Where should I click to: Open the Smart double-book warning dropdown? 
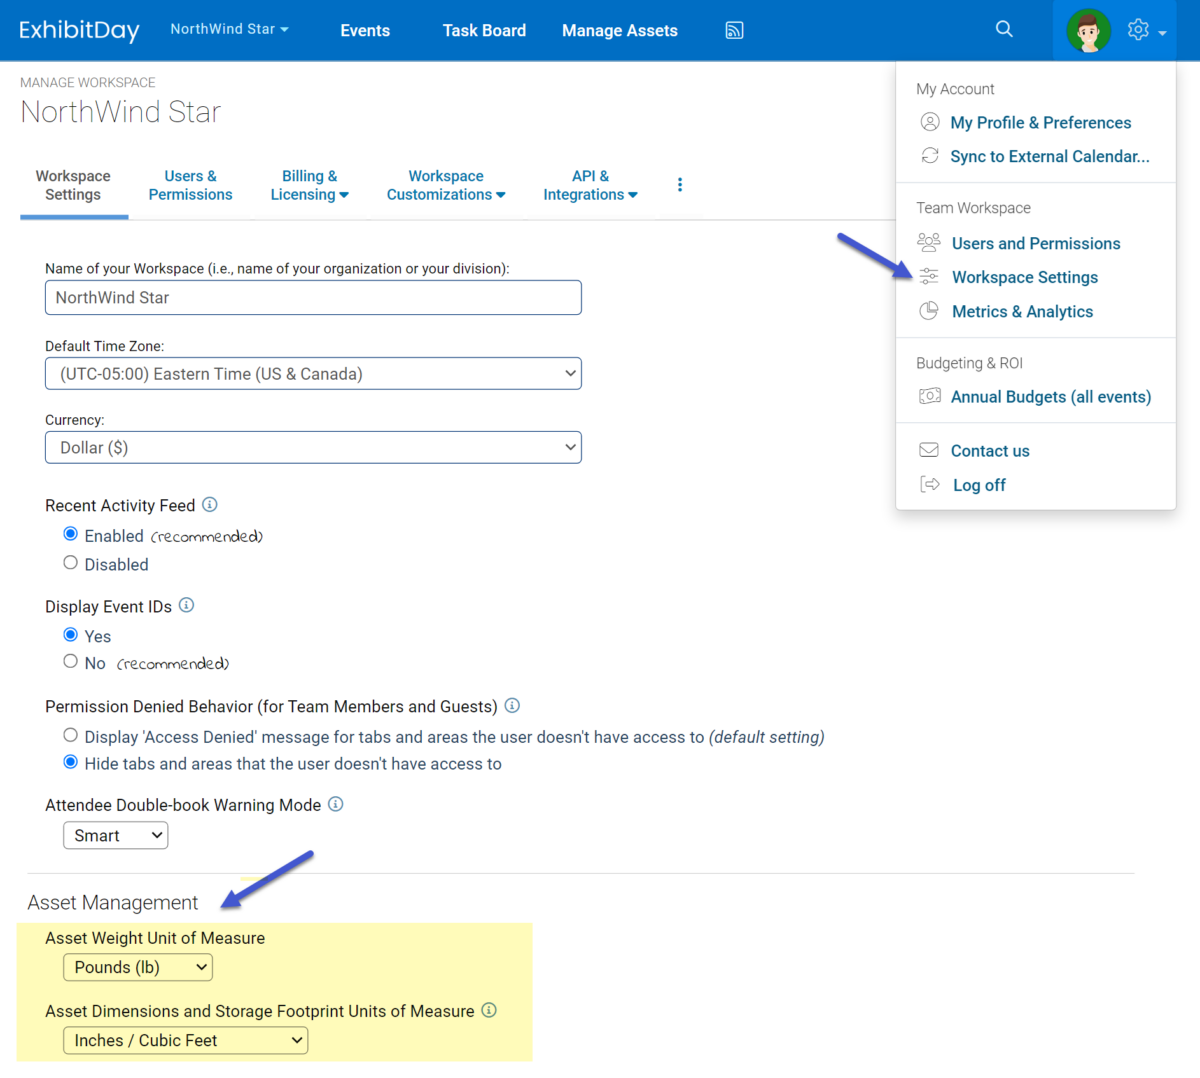(116, 836)
